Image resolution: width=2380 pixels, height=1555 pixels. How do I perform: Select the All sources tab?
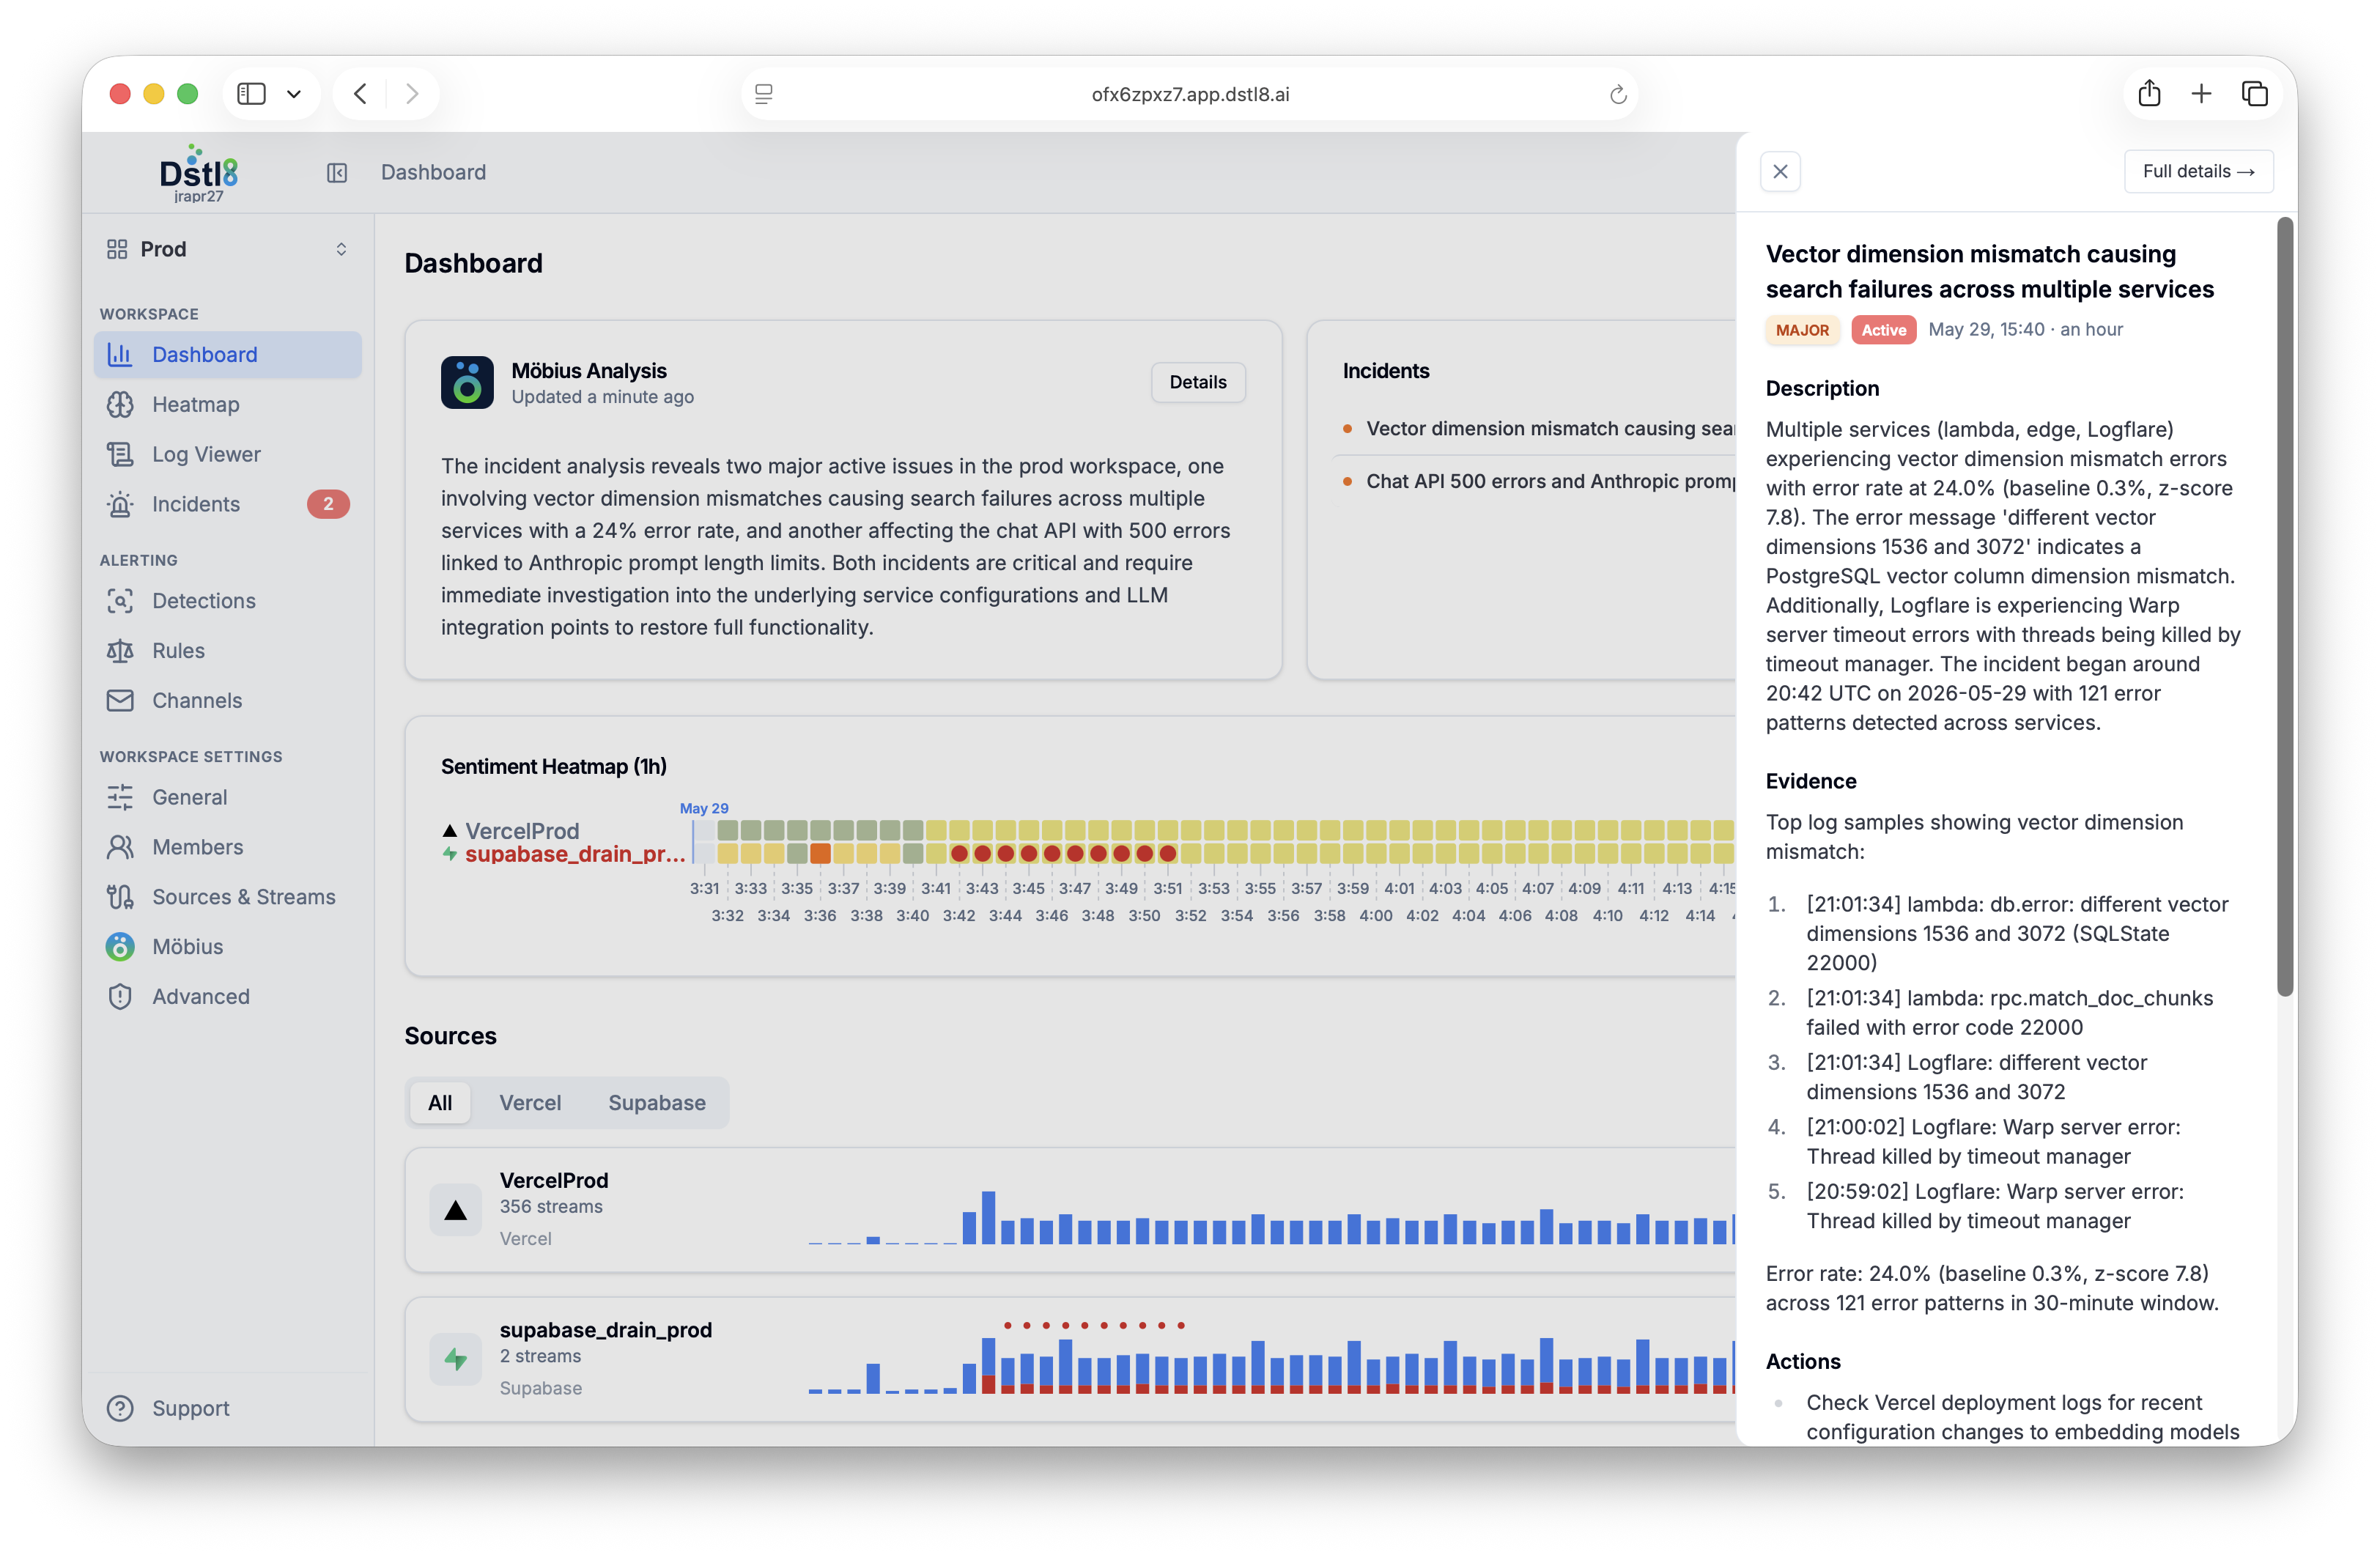point(440,1103)
